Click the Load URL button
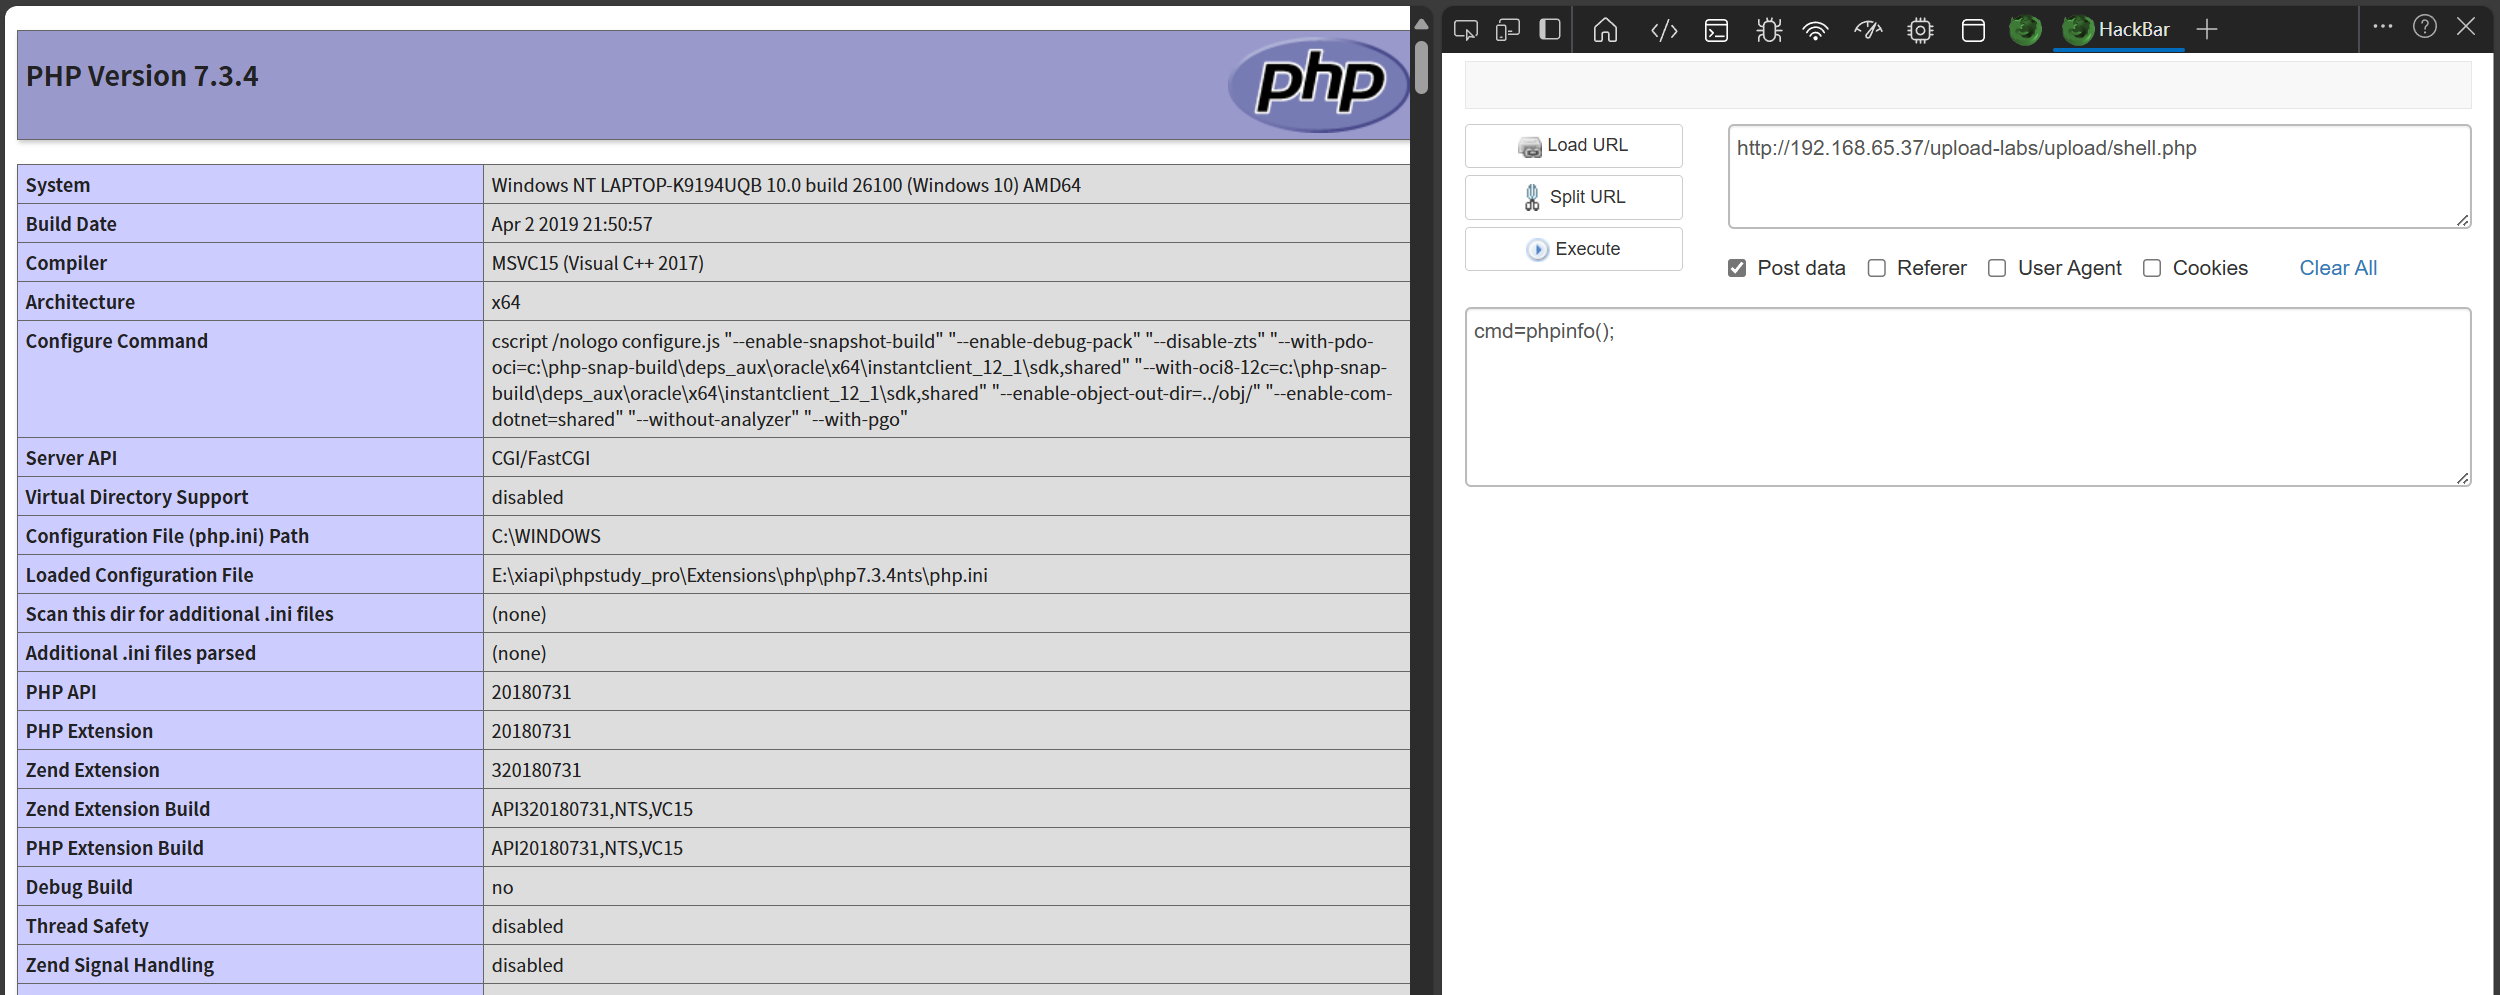2500x995 pixels. tap(1574, 146)
